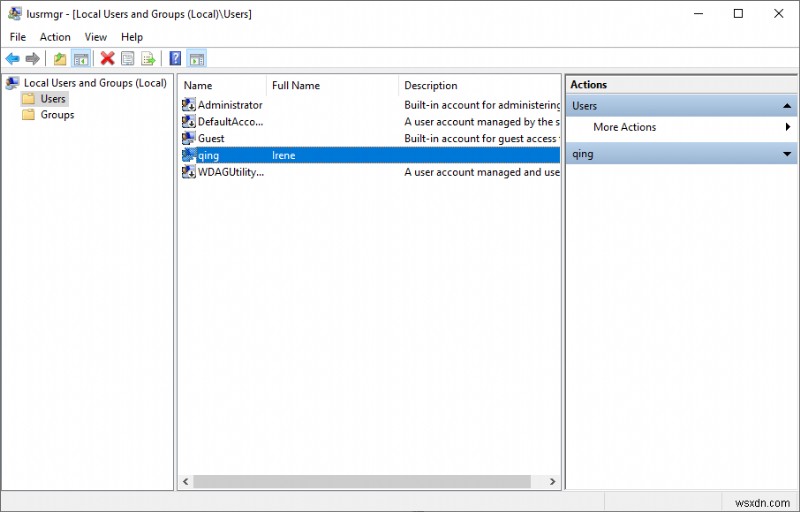Click the Irene full name cell
This screenshot has height=512, width=800.
(x=284, y=155)
